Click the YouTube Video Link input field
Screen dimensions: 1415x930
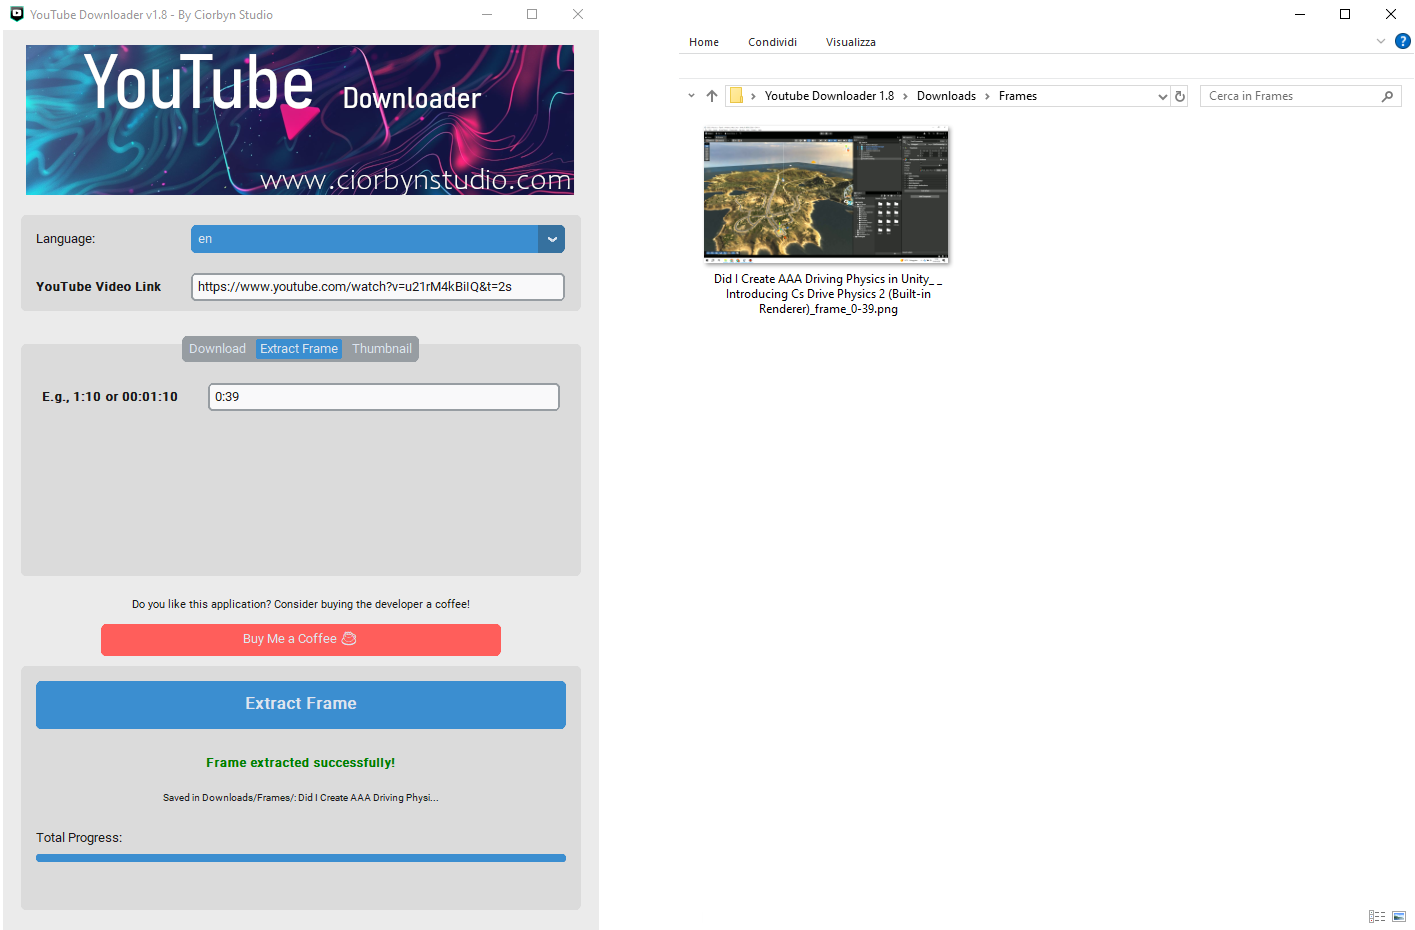click(378, 287)
